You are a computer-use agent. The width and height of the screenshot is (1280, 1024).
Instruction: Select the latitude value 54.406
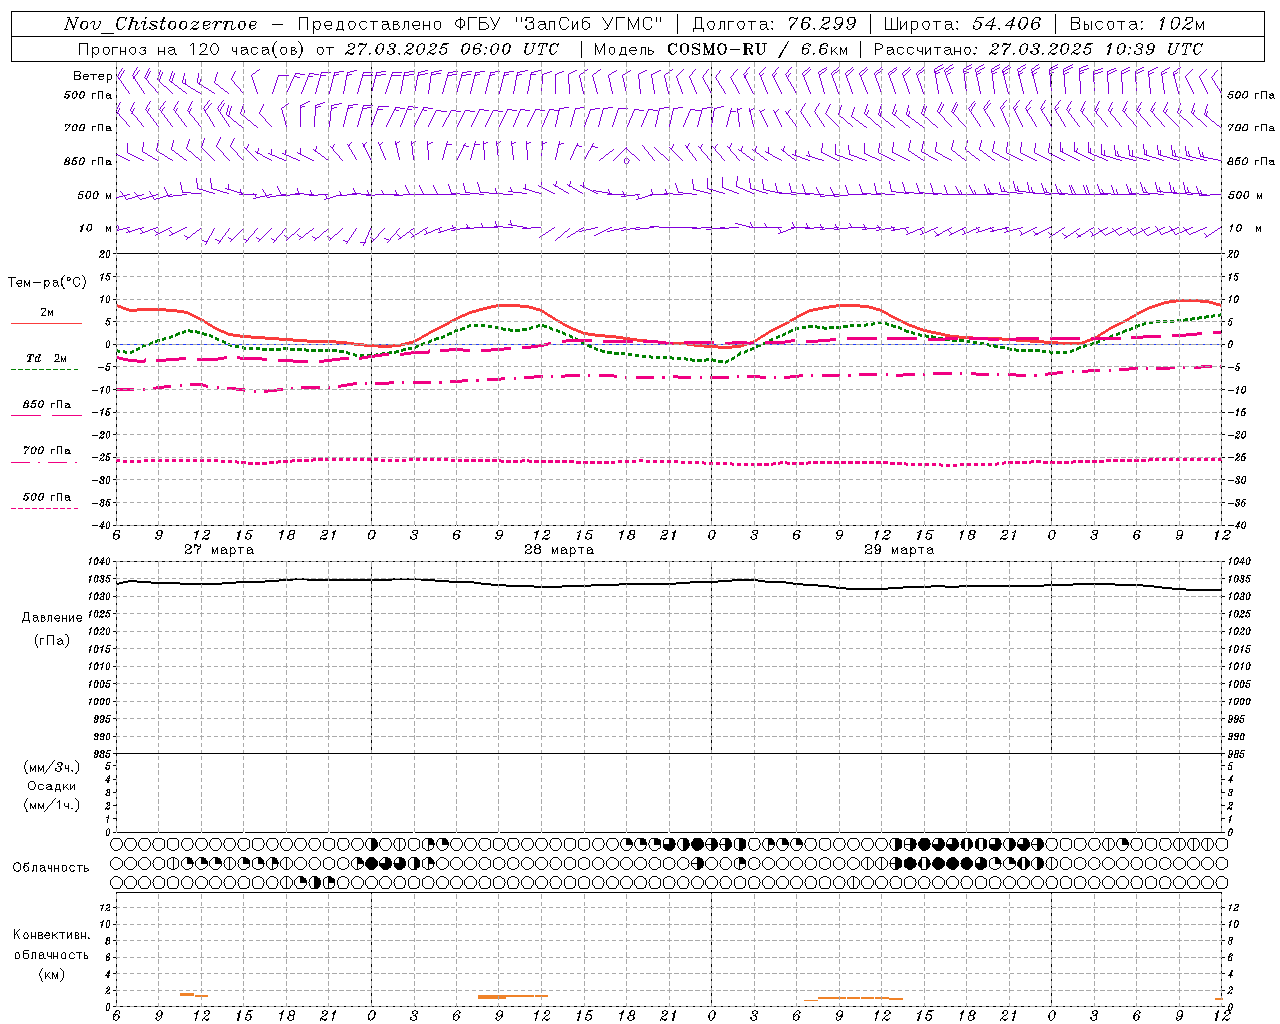pyautogui.click(x=1007, y=24)
